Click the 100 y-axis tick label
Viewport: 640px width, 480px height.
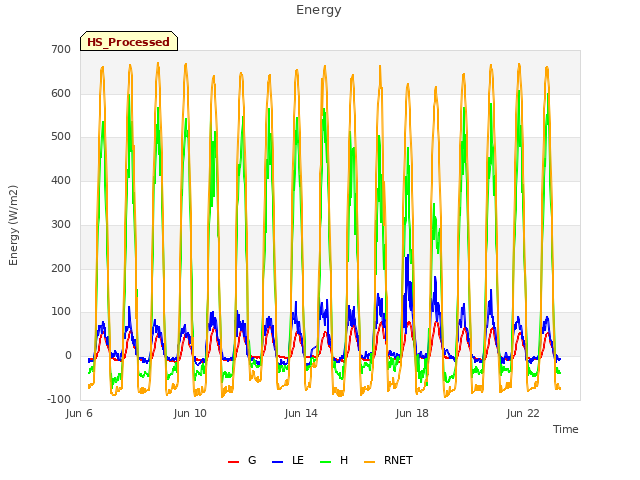point(61,312)
